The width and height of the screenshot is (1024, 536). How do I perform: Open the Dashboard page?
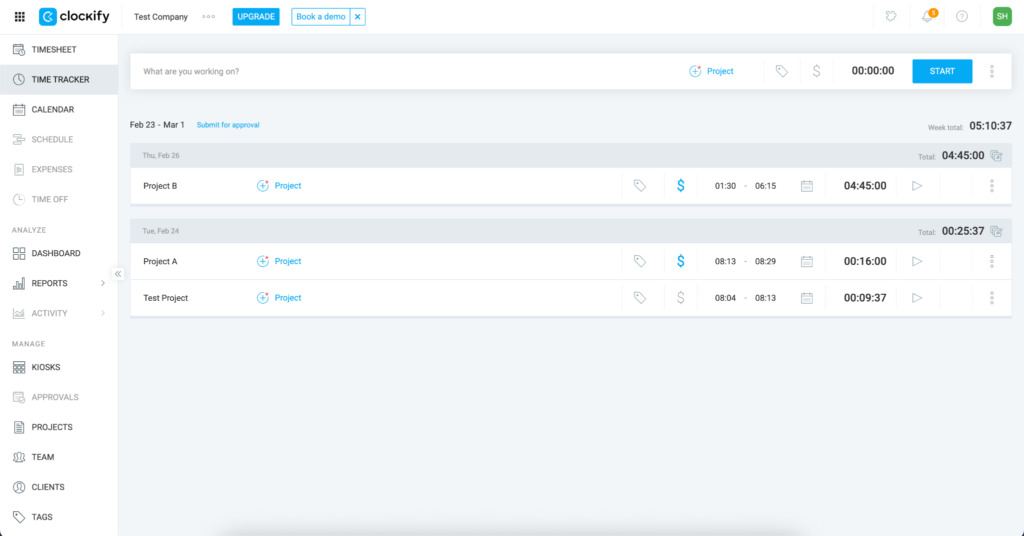click(59, 253)
